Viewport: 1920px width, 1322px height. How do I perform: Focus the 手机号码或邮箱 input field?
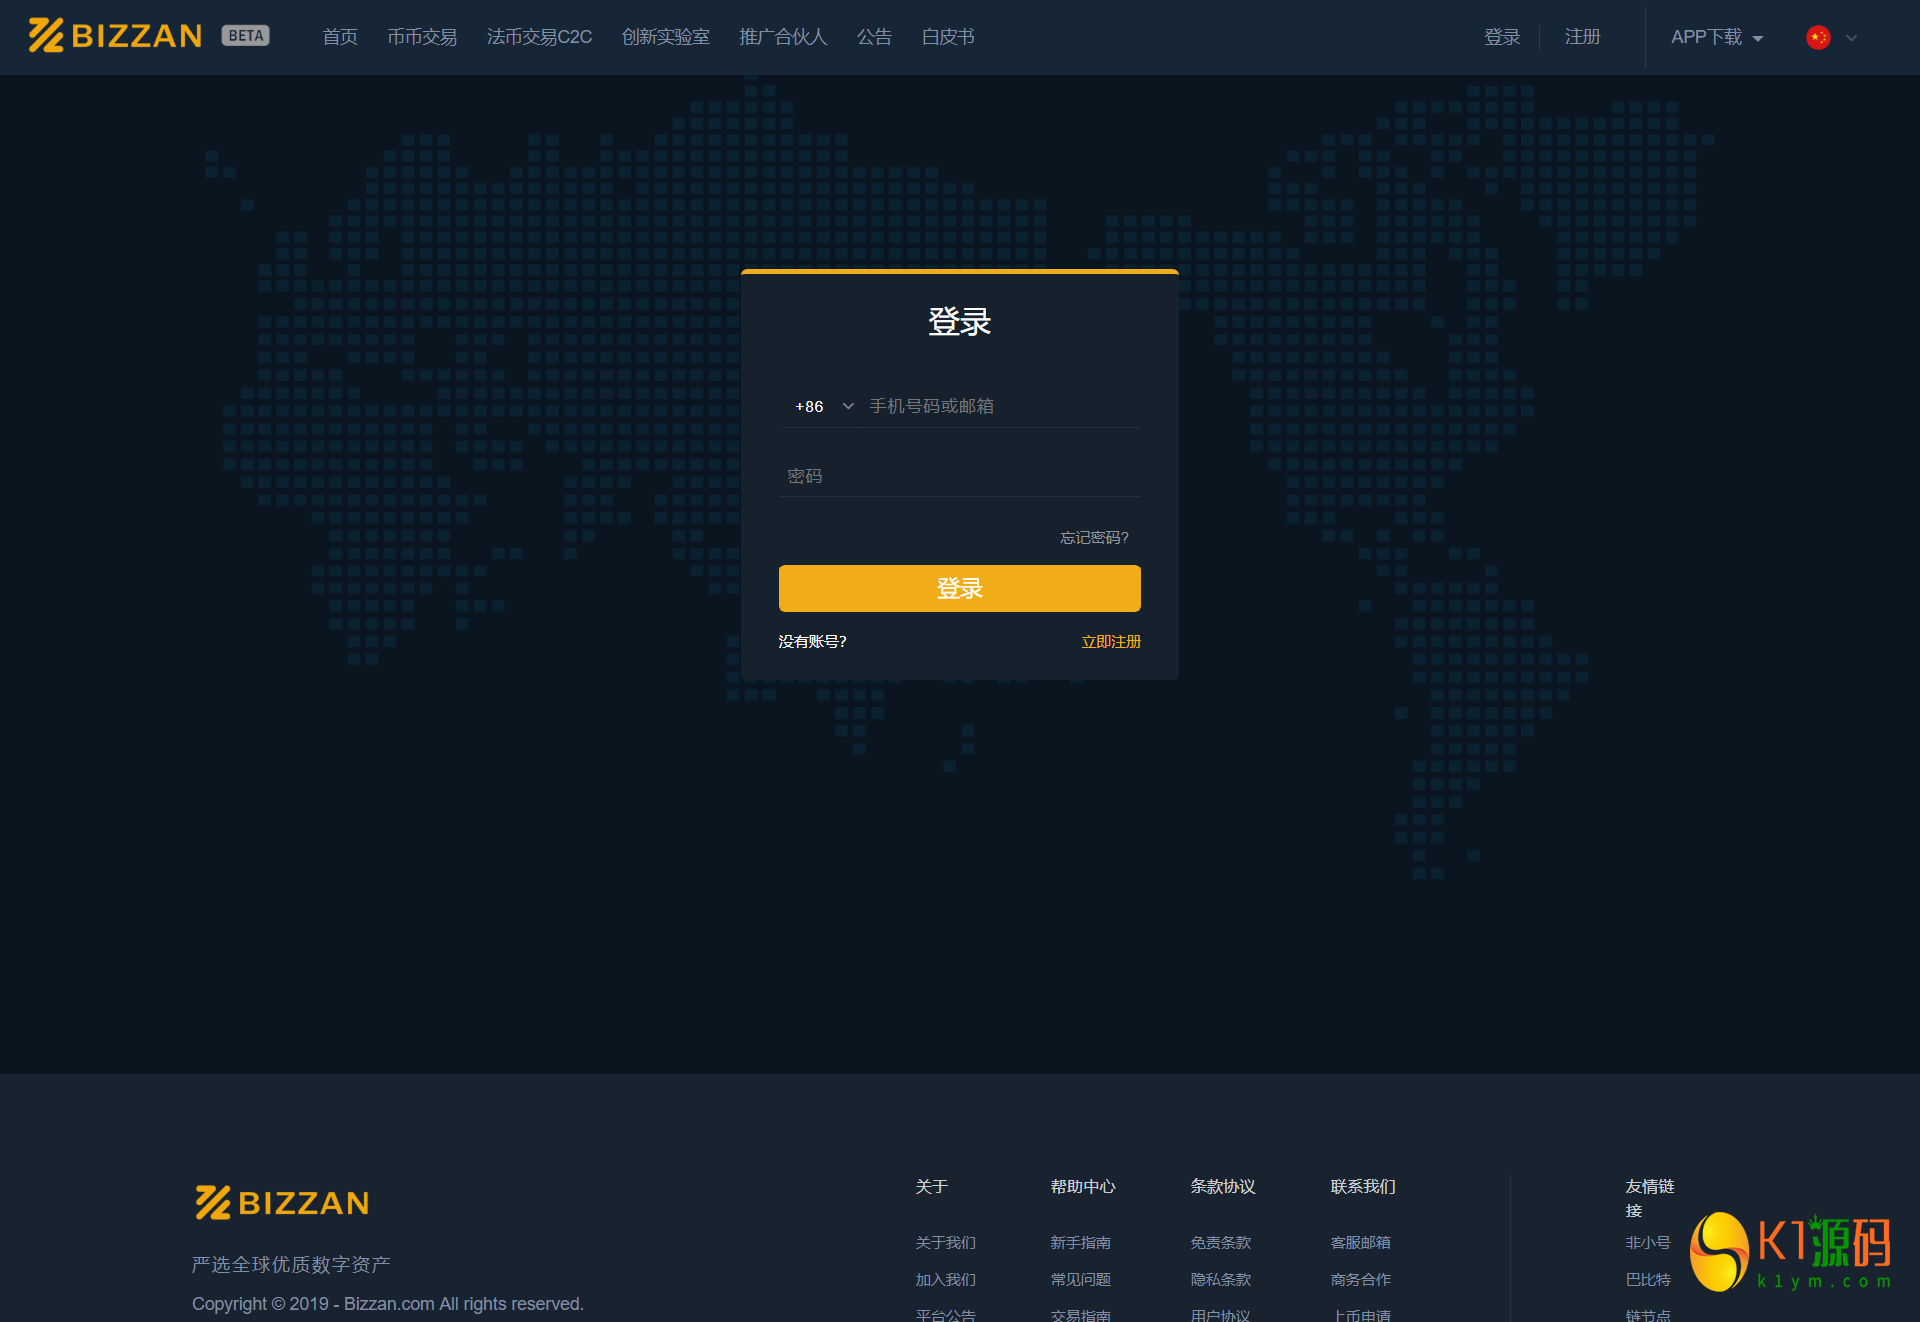[1000, 406]
